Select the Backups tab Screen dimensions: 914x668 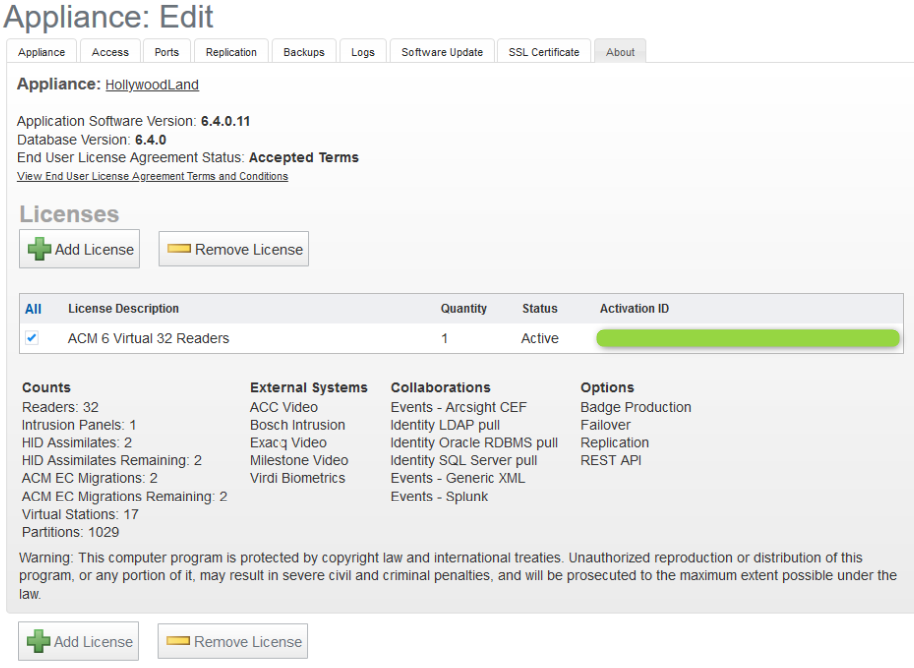pos(304,52)
